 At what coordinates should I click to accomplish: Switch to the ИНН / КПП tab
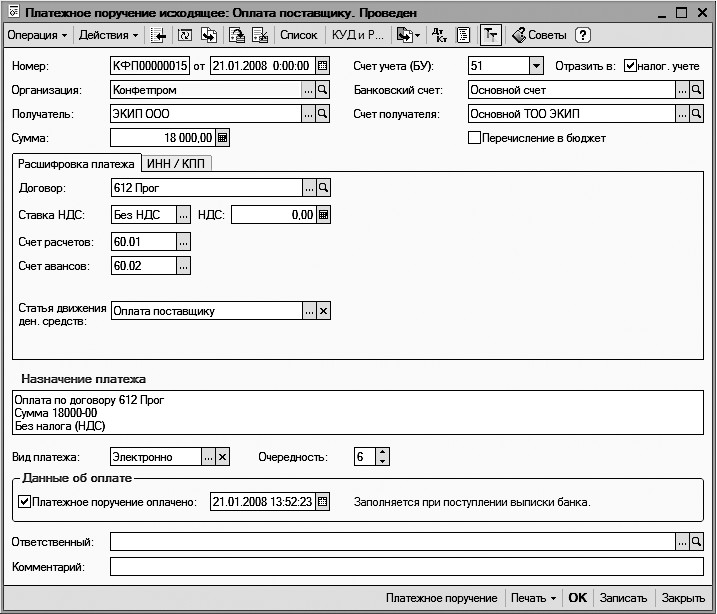177,163
